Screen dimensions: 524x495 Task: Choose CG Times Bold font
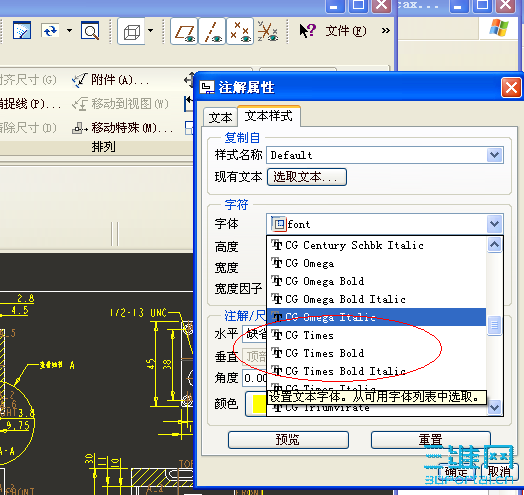(376, 353)
